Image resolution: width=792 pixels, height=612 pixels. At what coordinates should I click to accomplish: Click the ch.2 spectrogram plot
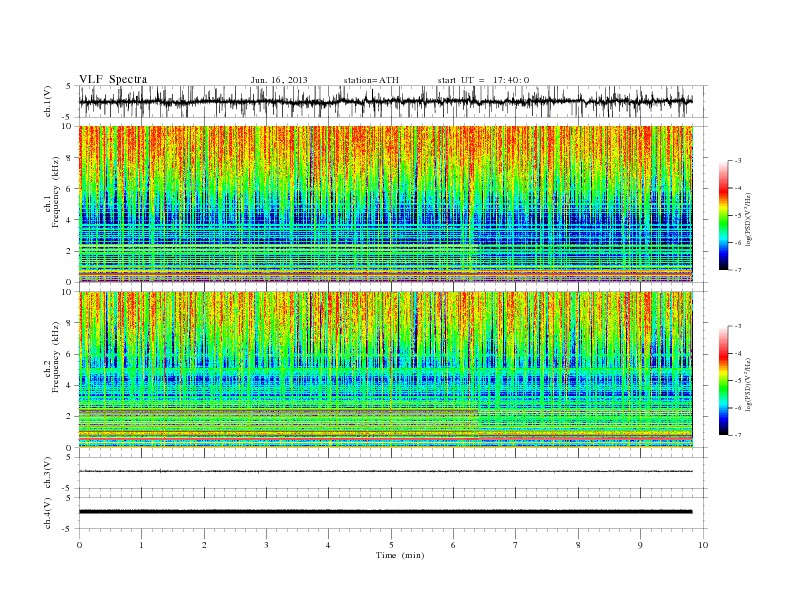(386, 369)
